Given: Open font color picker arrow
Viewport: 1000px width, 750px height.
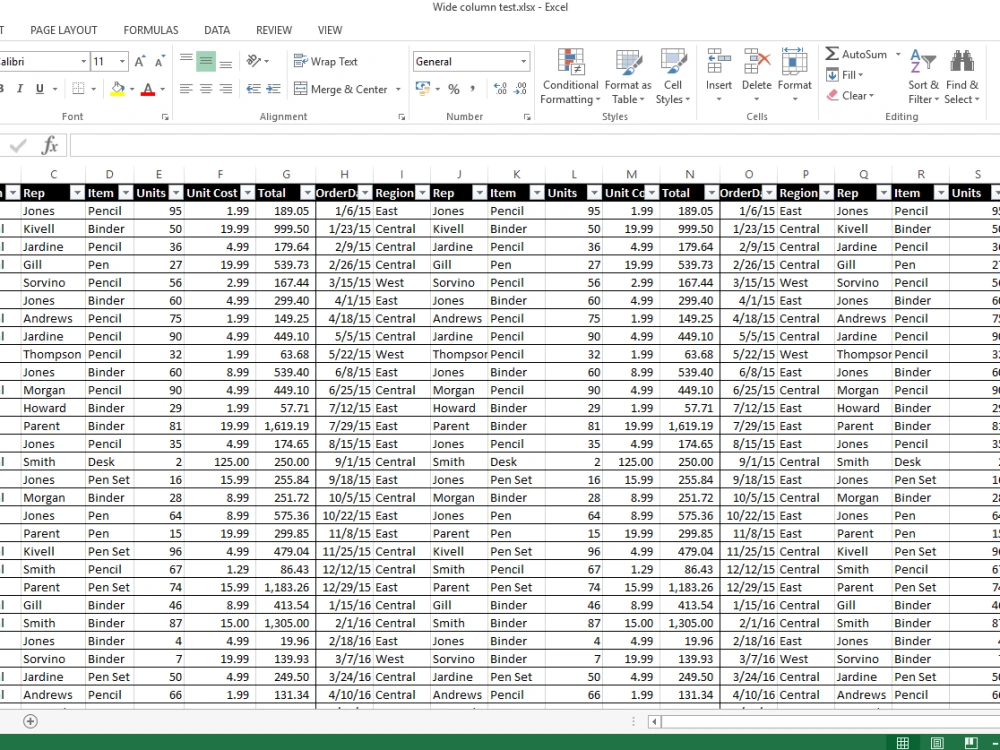Looking at the screenshot, I should click(x=163, y=89).
